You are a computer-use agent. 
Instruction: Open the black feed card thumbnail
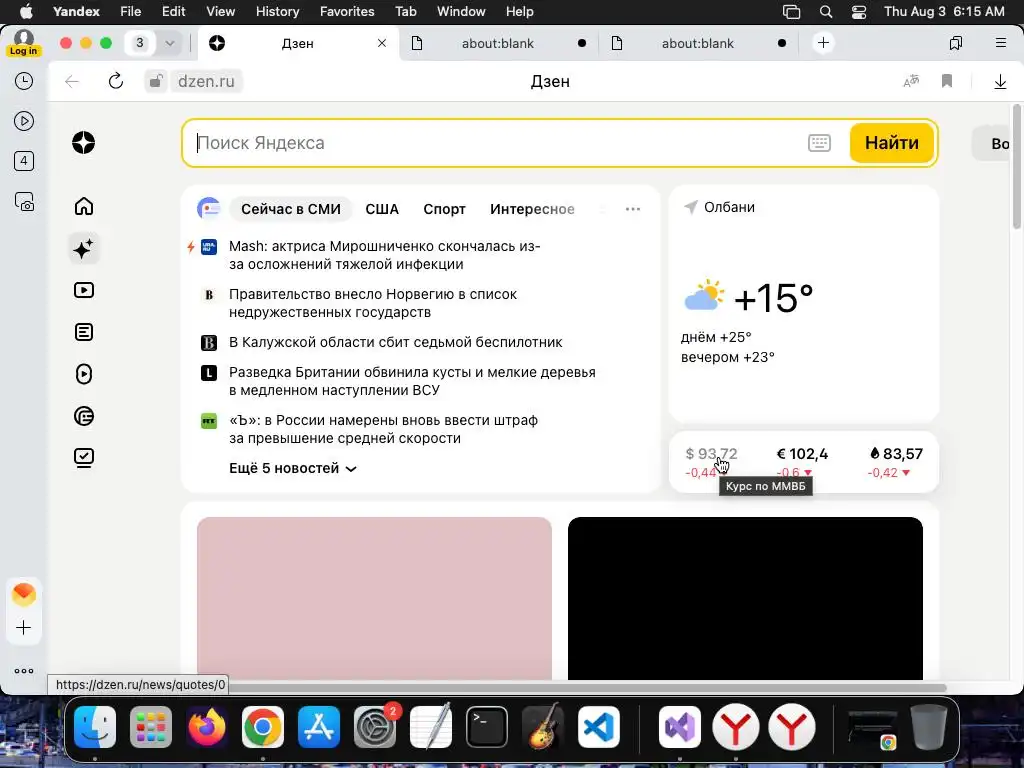click(745, 598)
